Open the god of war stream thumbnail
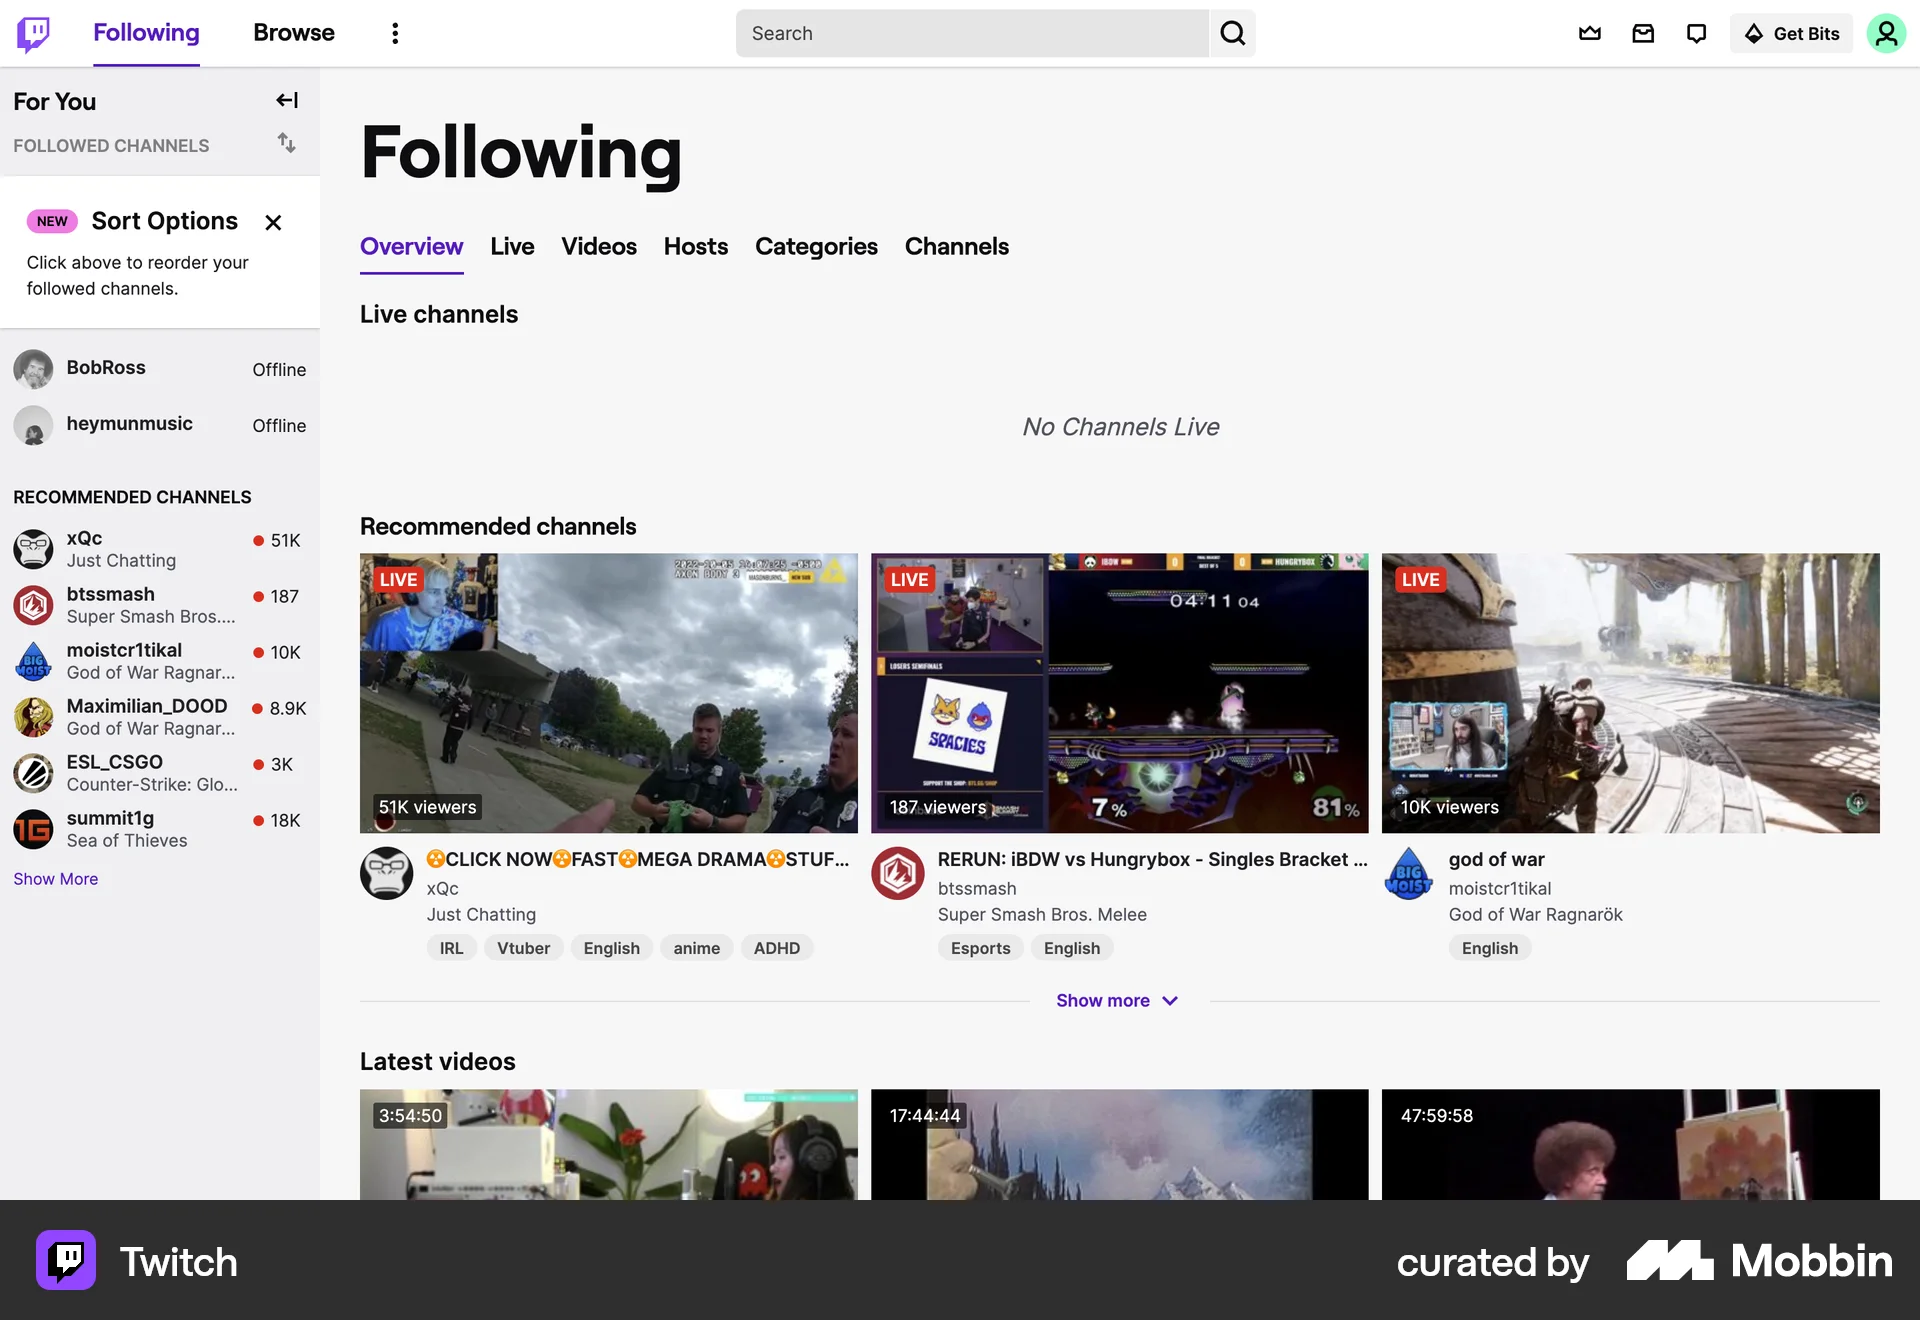 pos(1629,692)
